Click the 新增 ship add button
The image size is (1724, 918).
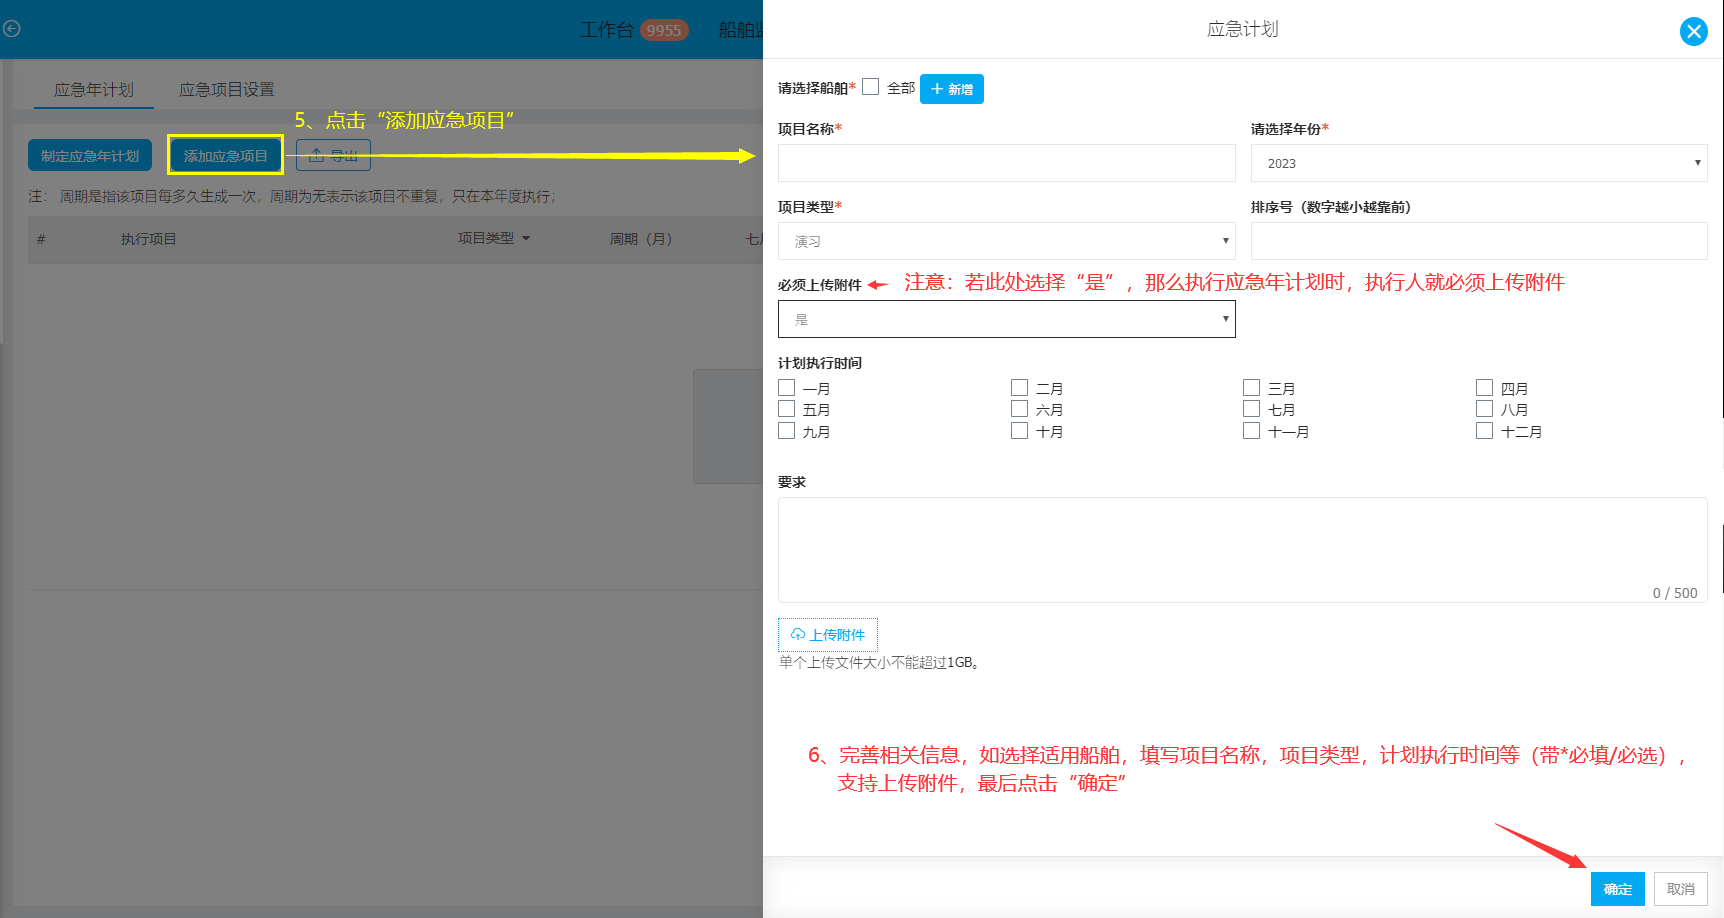(x=952, y=89)
